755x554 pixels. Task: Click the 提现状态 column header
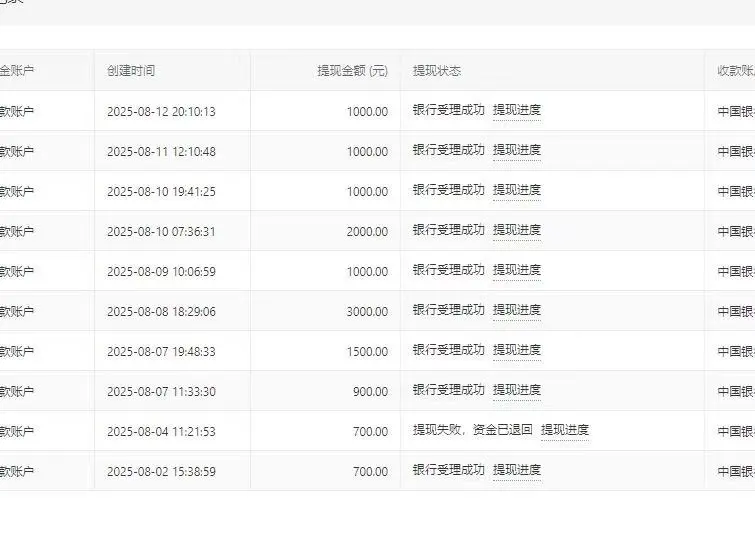point(437,71)
